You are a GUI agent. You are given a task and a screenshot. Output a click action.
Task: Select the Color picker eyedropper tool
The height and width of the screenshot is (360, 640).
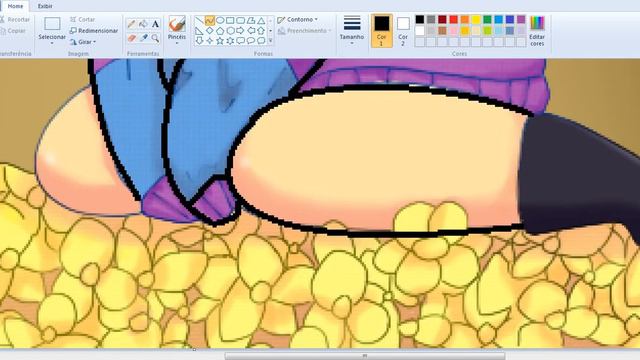point(143,38)
